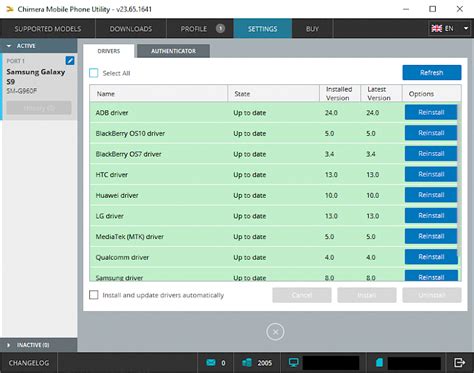474x373 pixels.
Task: Click the UK flag language icon
Action: (437, 29)
